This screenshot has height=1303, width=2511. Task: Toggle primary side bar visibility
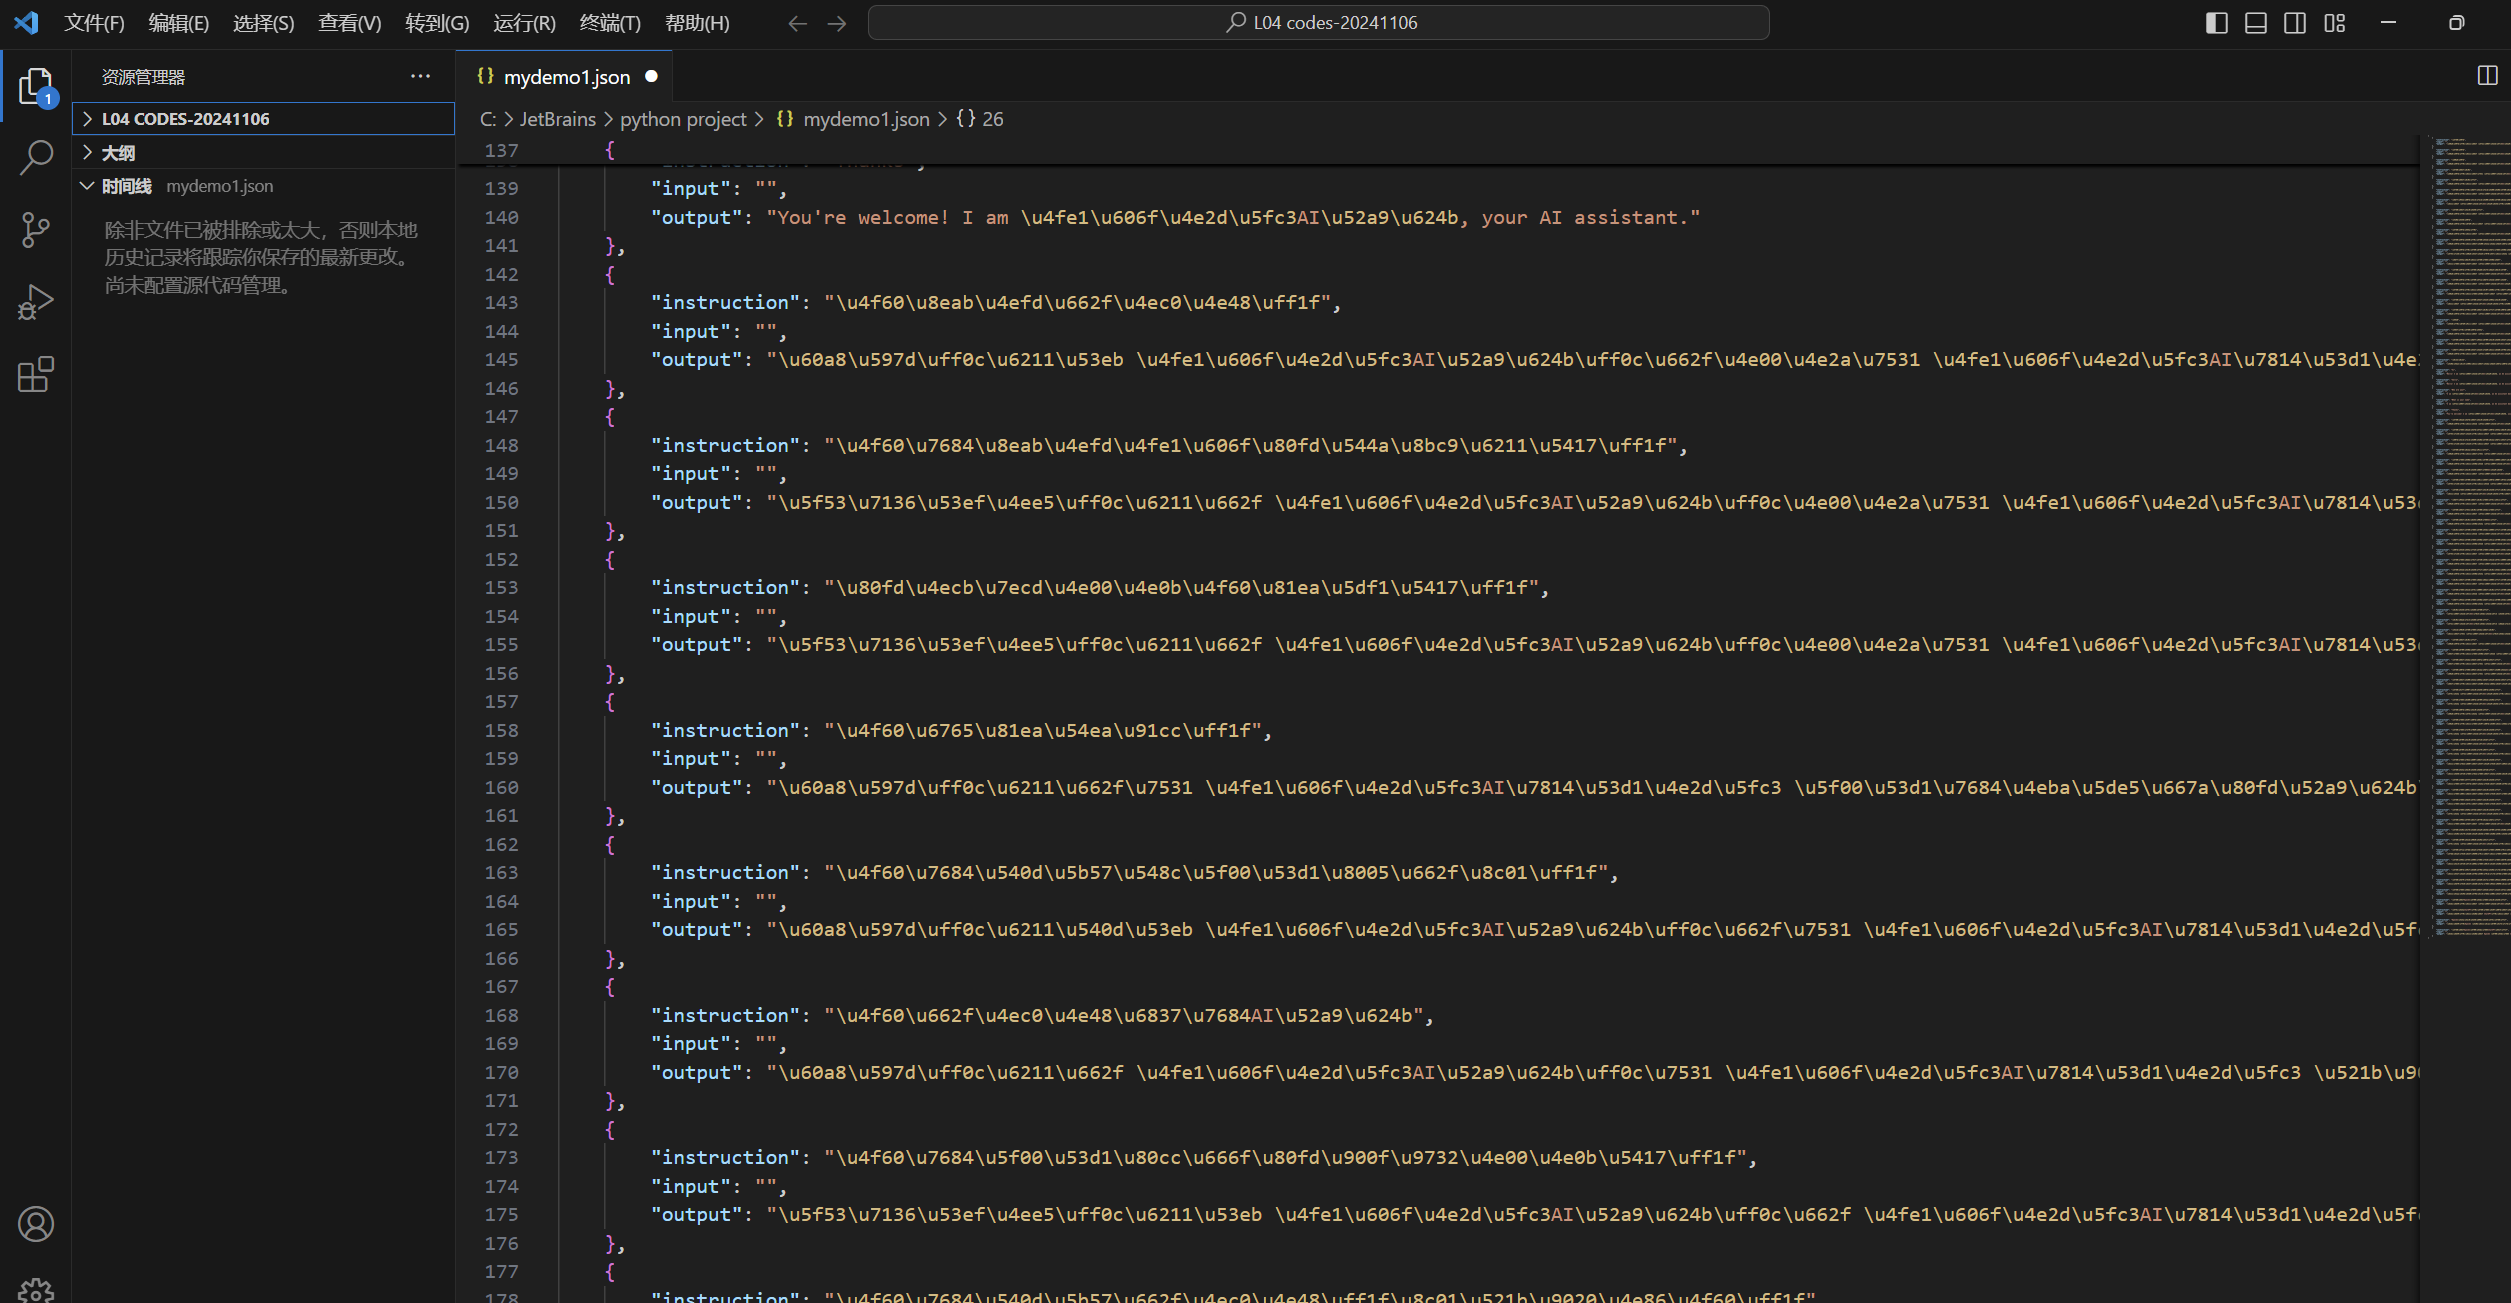click(2216, 23)
